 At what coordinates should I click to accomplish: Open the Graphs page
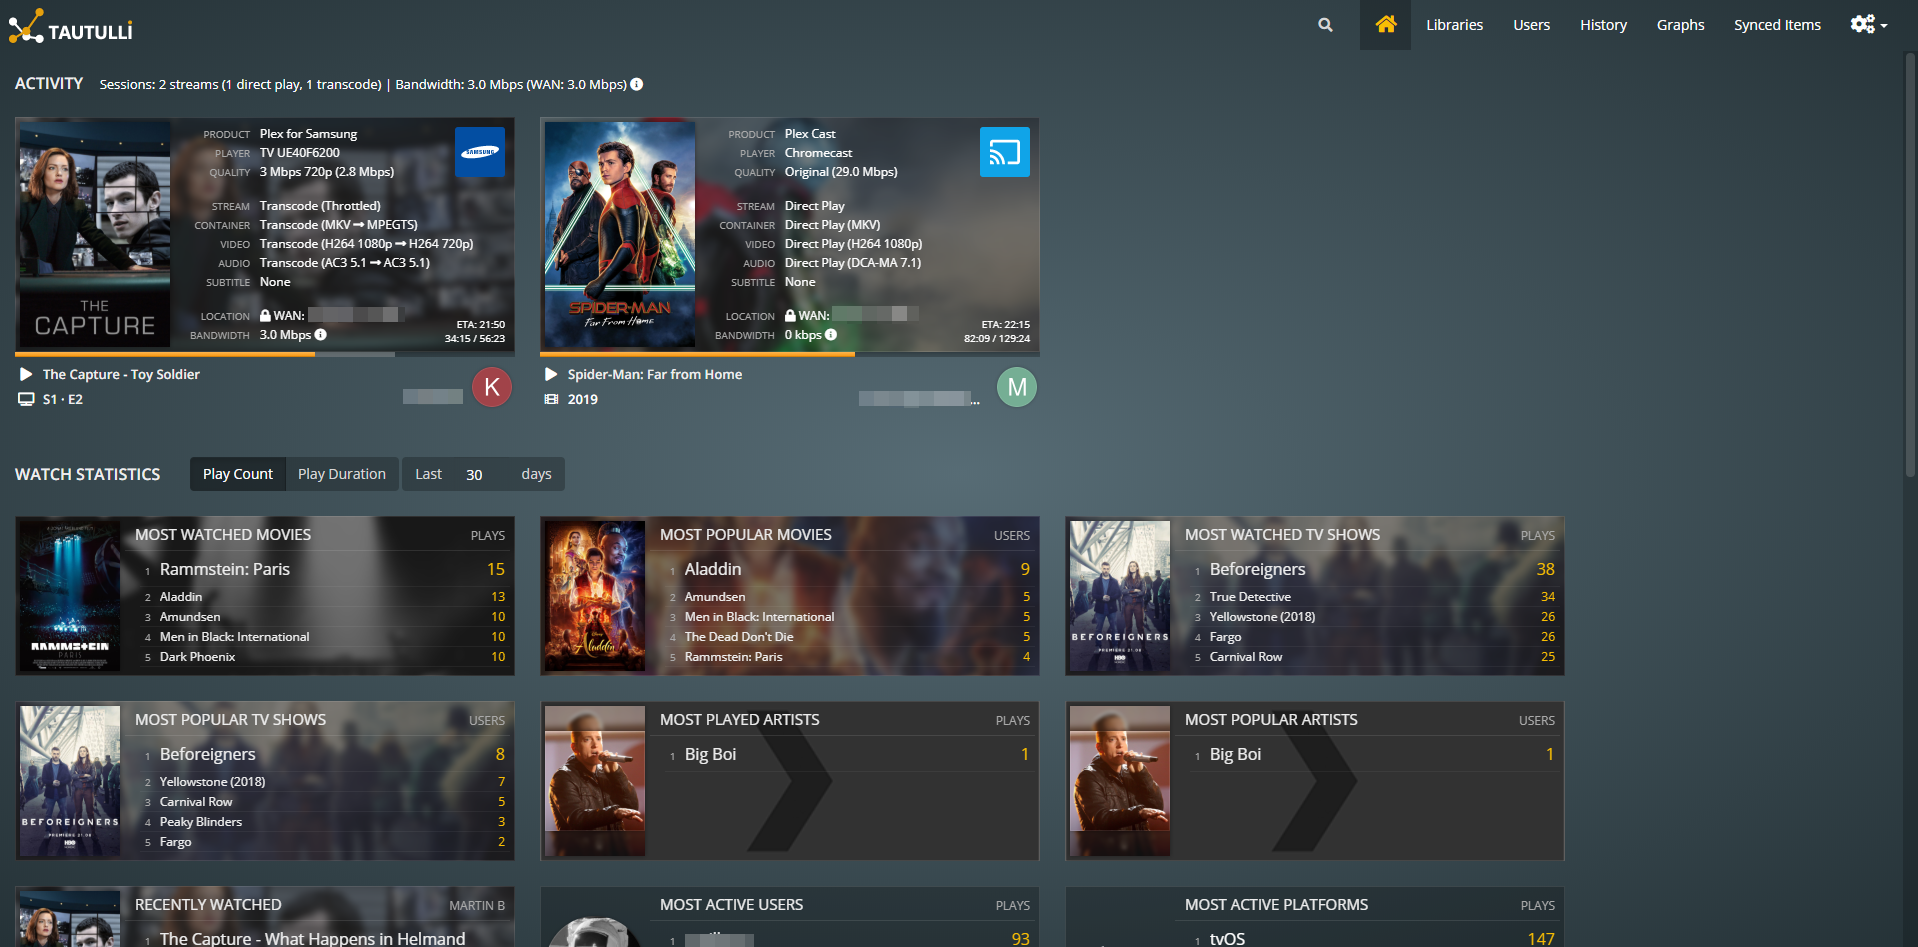tap(1680, 25)
